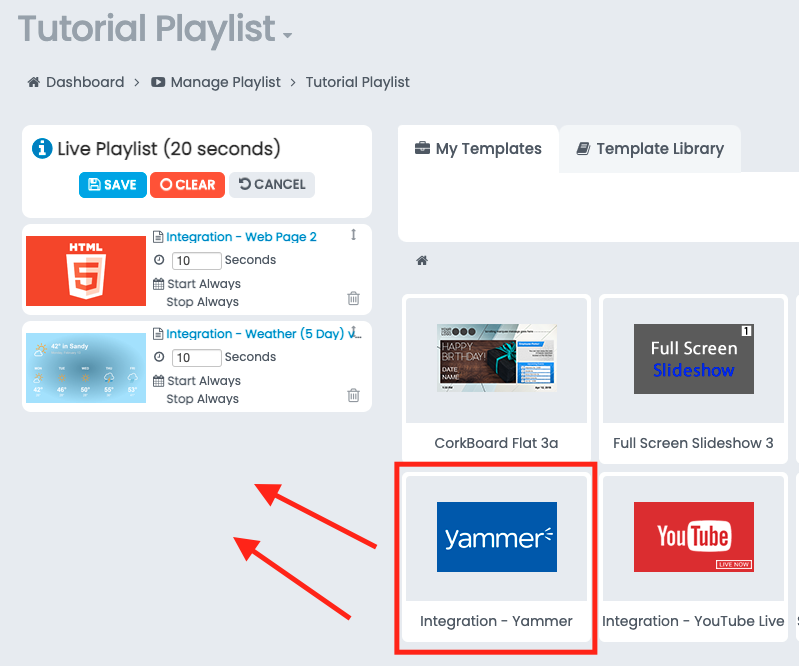The width and height of the screenshot is (799, 666).
Task: Click CorkBoard Flat 3a label
Action: click(x=496, y=443)
